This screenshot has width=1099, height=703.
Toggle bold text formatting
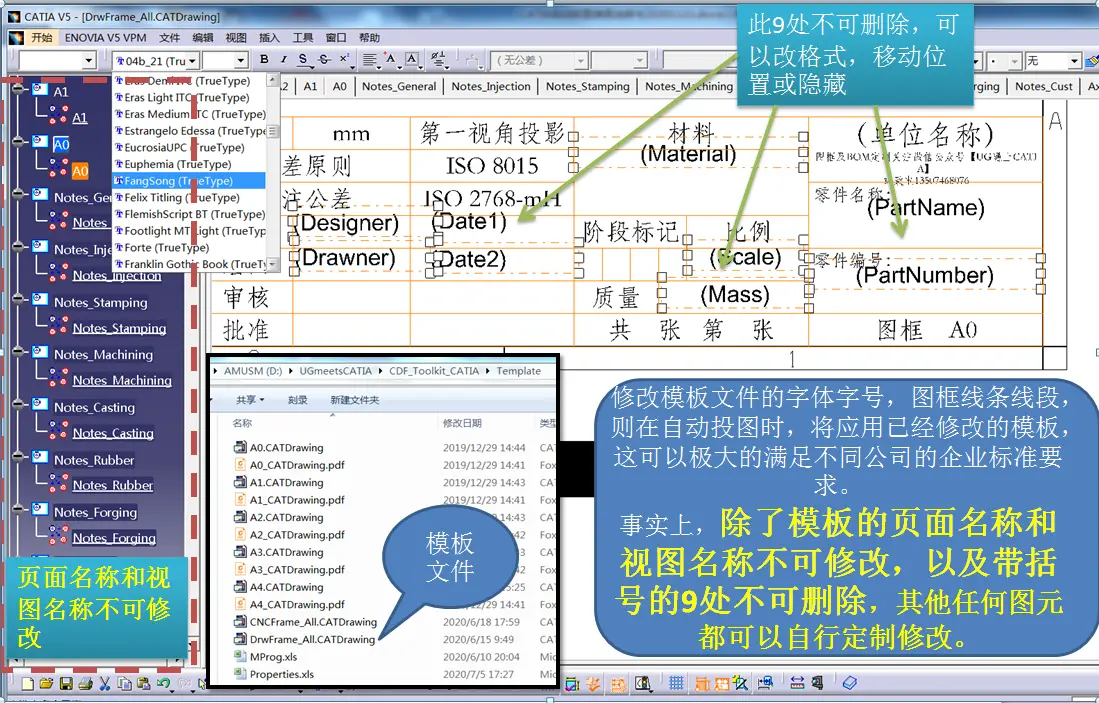tap(264, 60)
